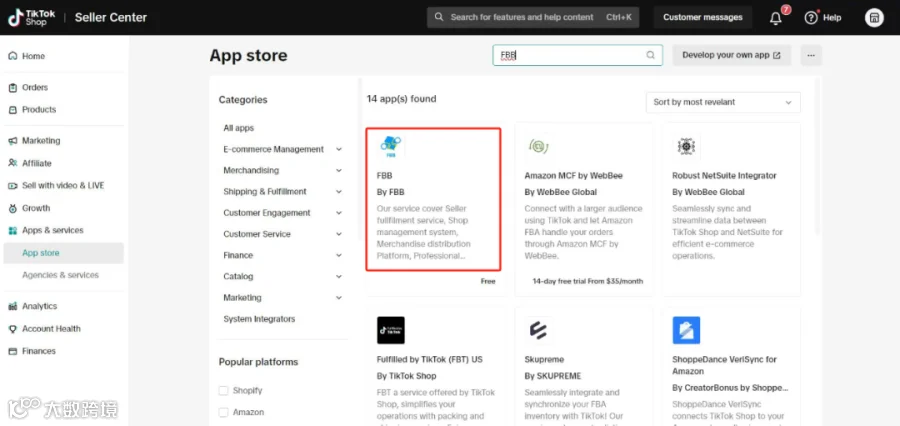
Task: Click the Growth sidebar icon
Action: (13, 208)
